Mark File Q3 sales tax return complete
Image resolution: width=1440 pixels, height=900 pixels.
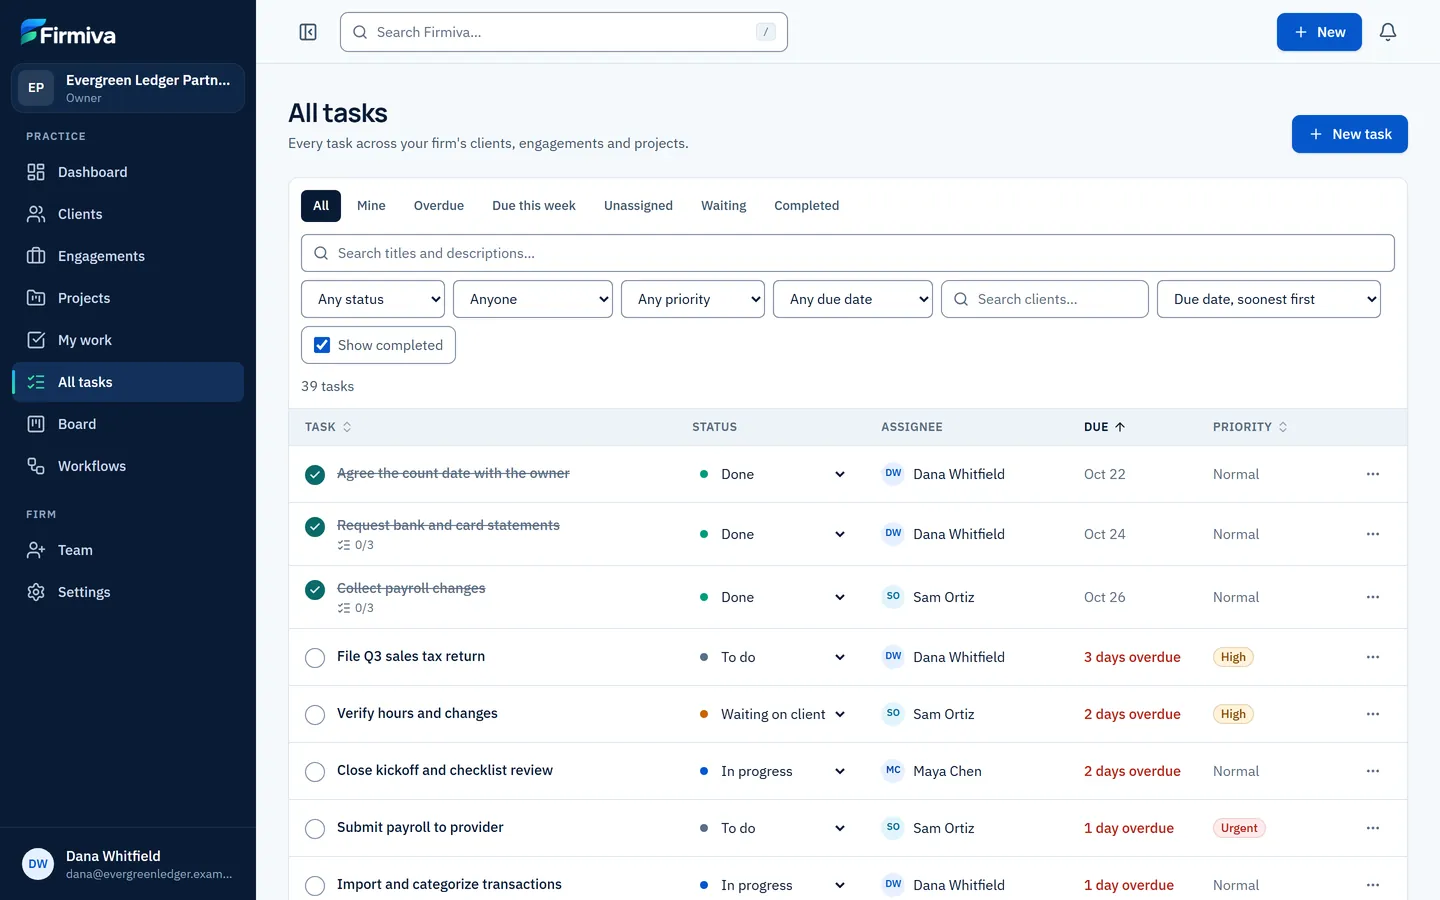(315, 657)
